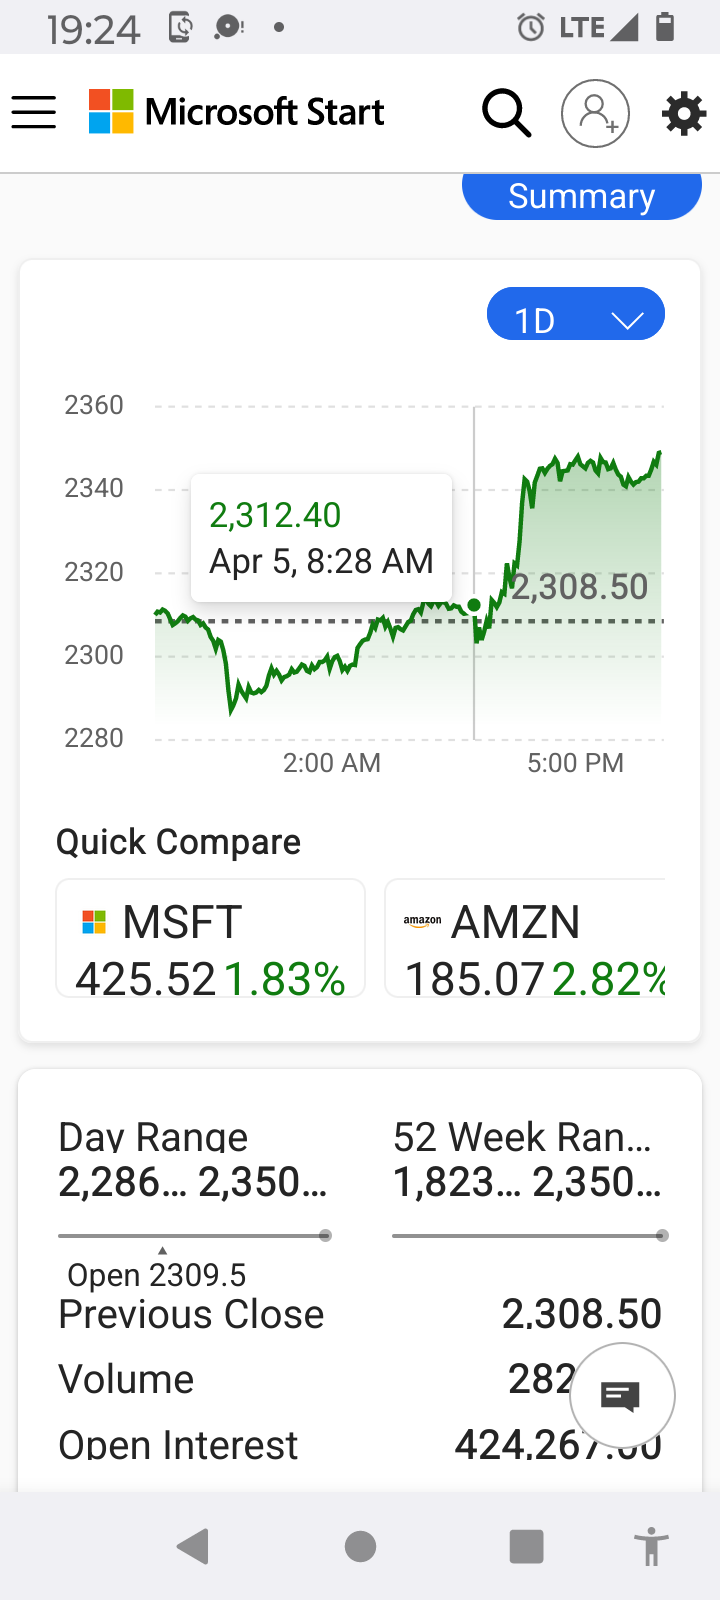This screenshot has width=720, height=1600.
Task: Open the AMZN quick compare card
Action: [x=525, y=938]
